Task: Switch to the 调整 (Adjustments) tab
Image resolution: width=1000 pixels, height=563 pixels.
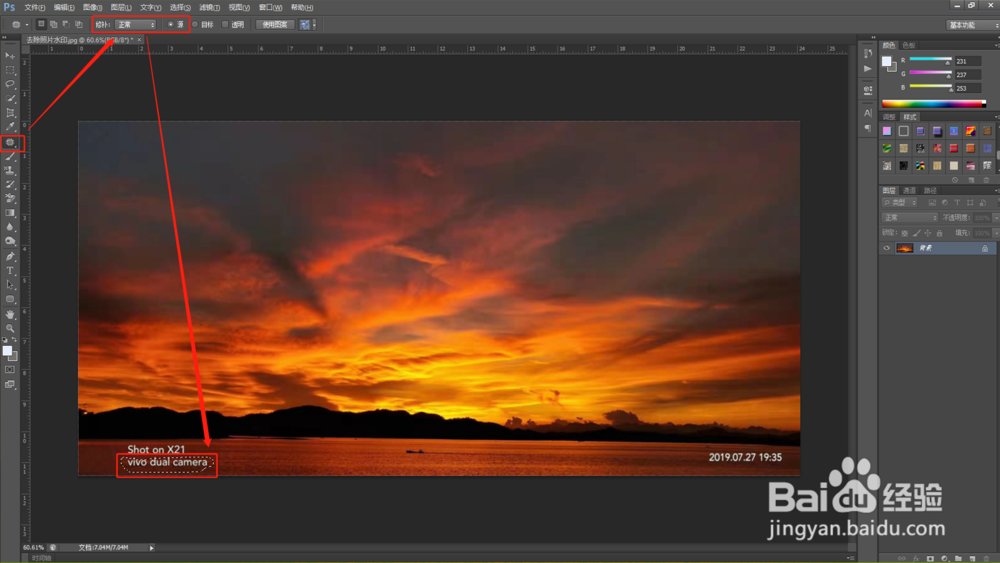Action: click(x=888, y=117)
